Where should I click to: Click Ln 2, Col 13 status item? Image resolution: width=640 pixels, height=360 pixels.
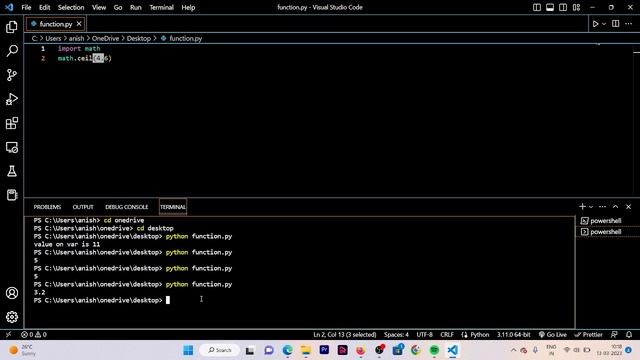coord(344,335)
